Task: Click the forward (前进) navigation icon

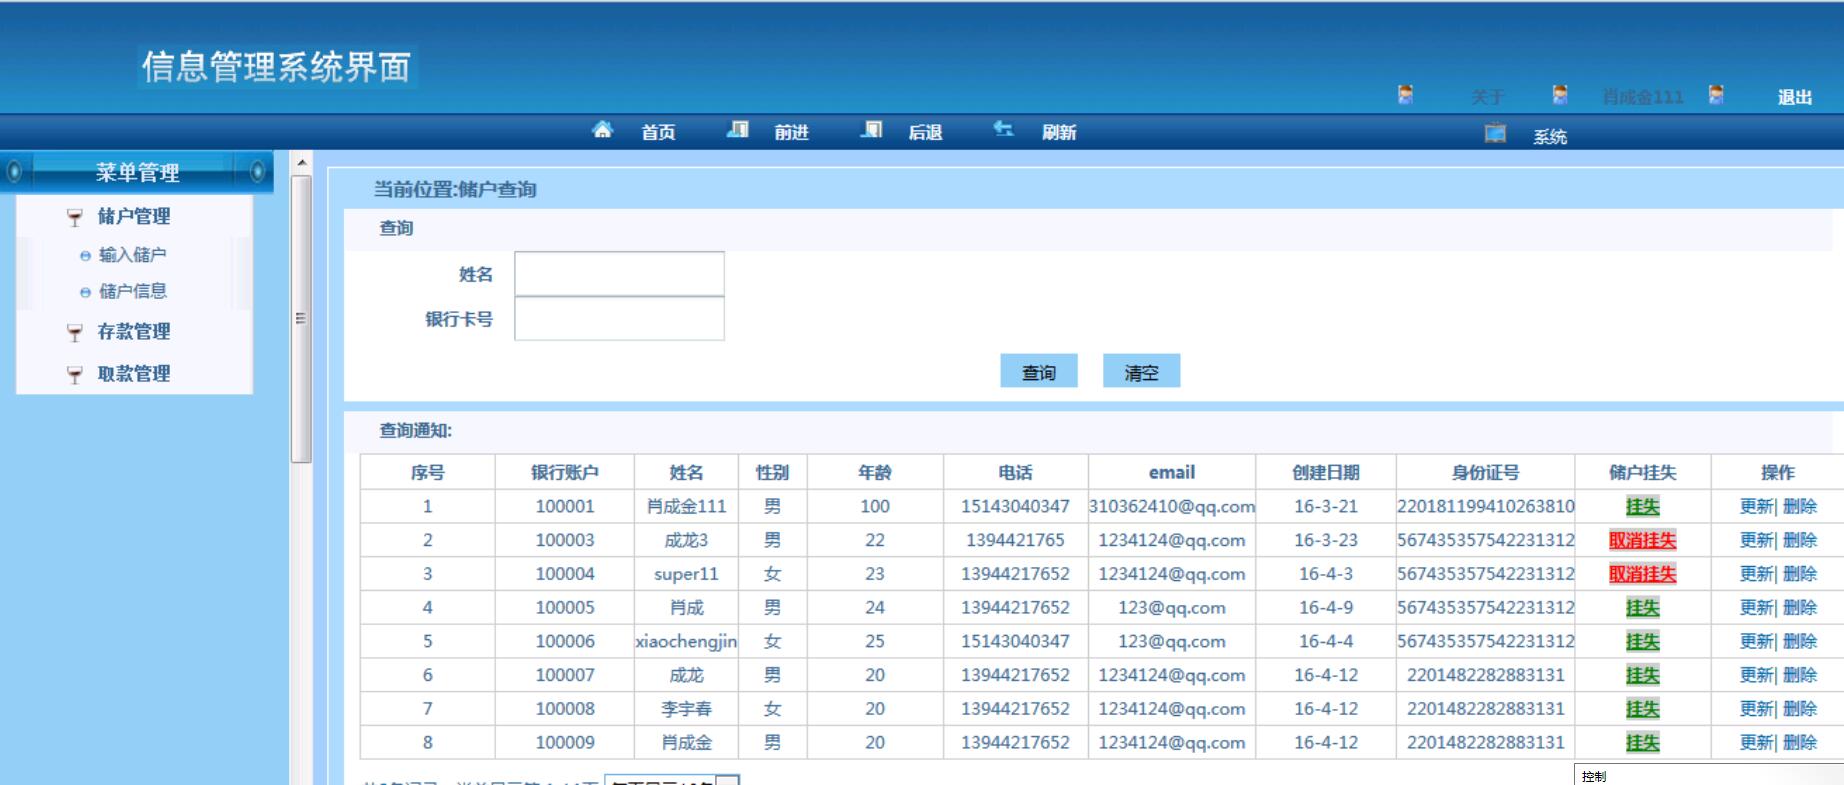Action: tap(738, 130)
